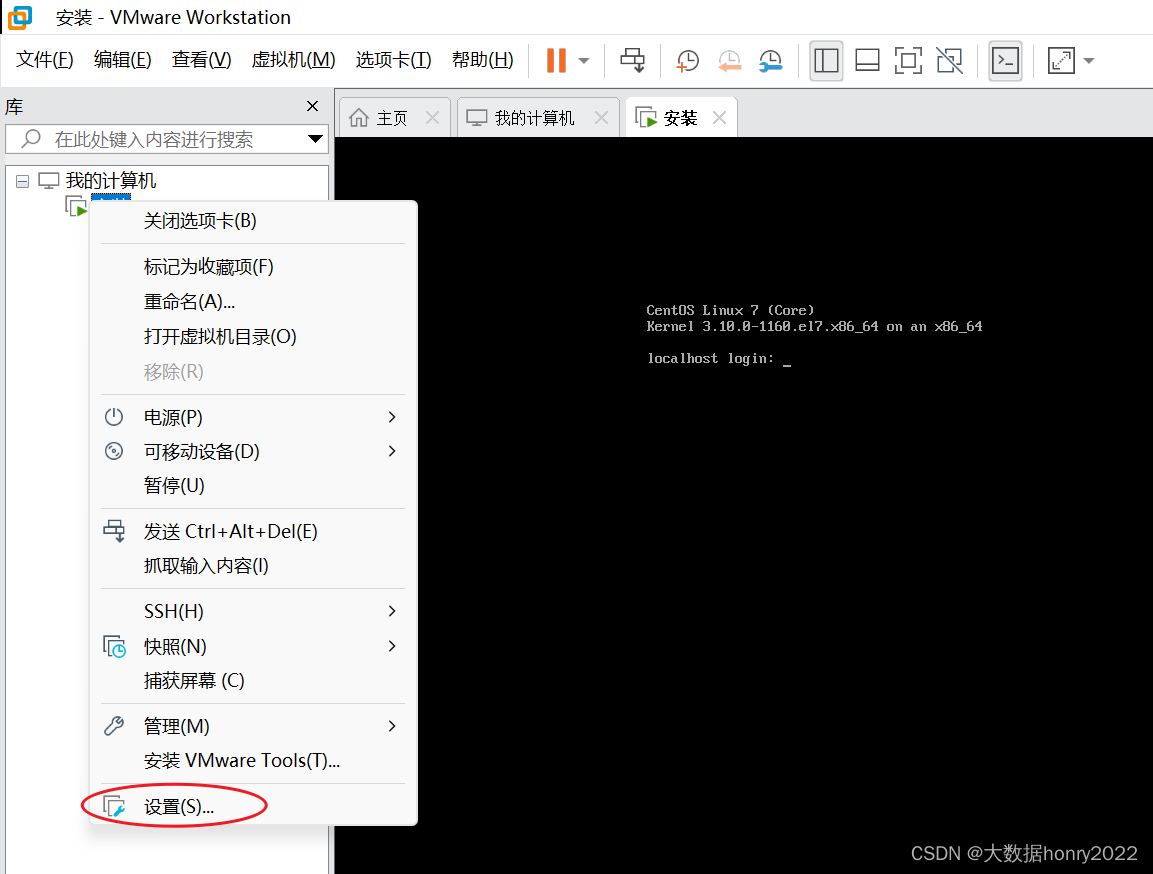
Task: Open snapshot manager using the clock-wrench toolbar icon
Action: (770, 60)
